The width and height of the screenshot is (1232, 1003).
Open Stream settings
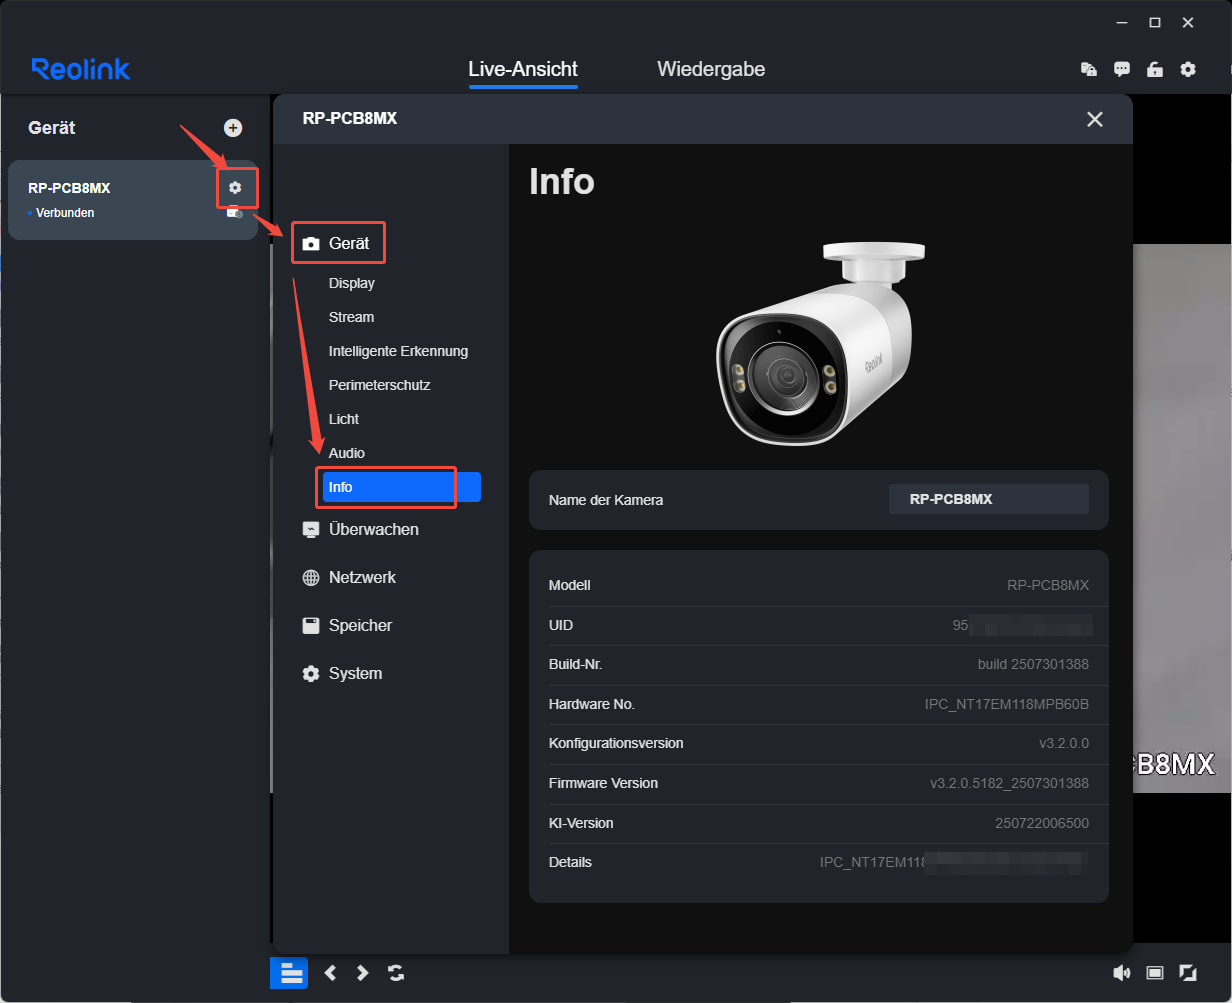coord(351,317)
